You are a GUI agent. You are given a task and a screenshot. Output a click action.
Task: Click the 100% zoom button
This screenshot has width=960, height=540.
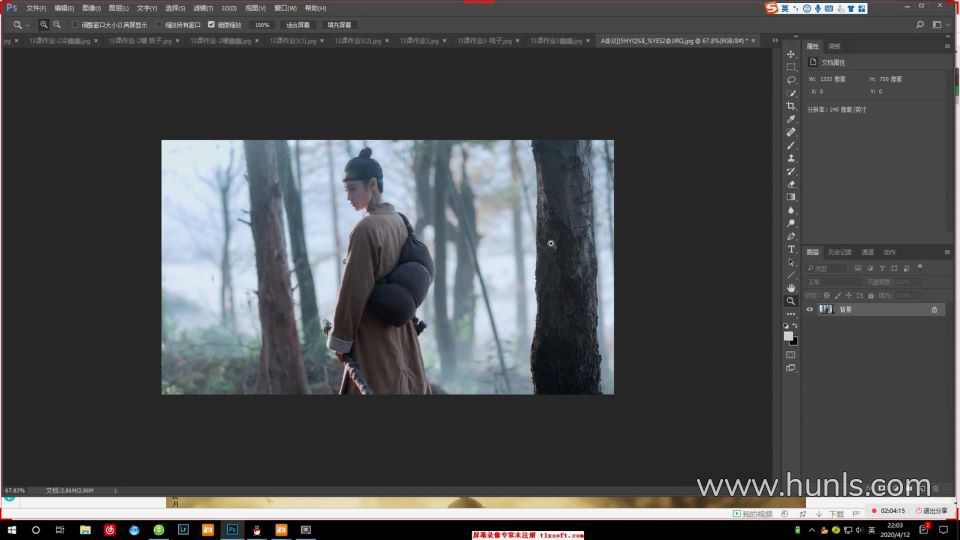tap(262, 25)
